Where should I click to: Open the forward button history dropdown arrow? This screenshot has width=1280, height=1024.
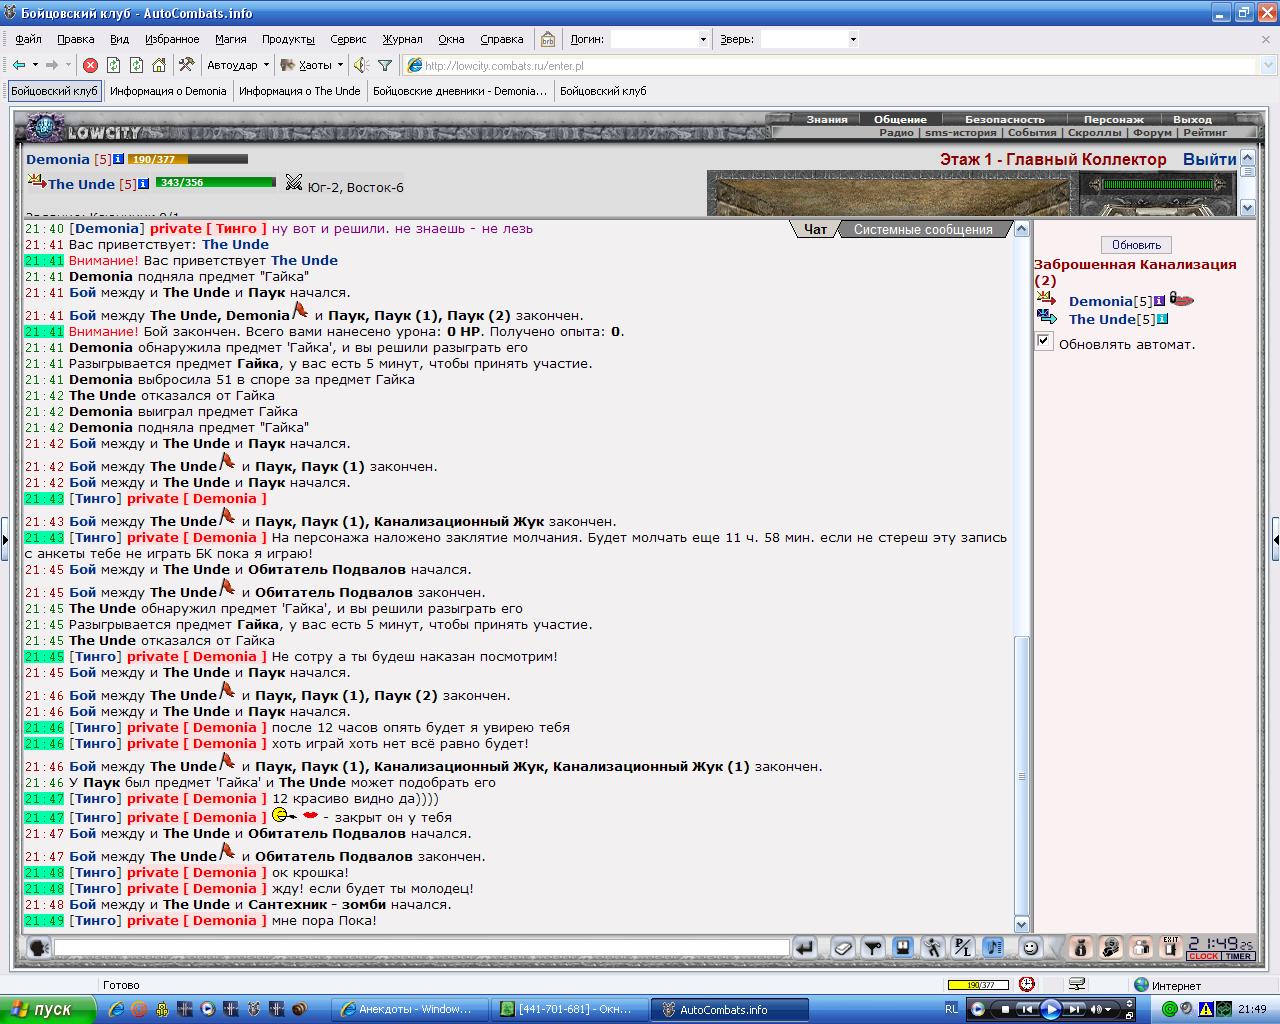pos(68,65)
